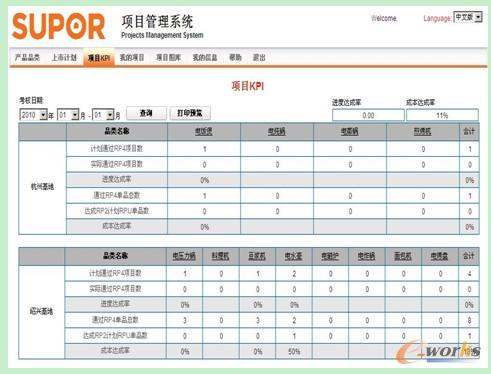Open the 电压力锅 column header link

(184, 256)
